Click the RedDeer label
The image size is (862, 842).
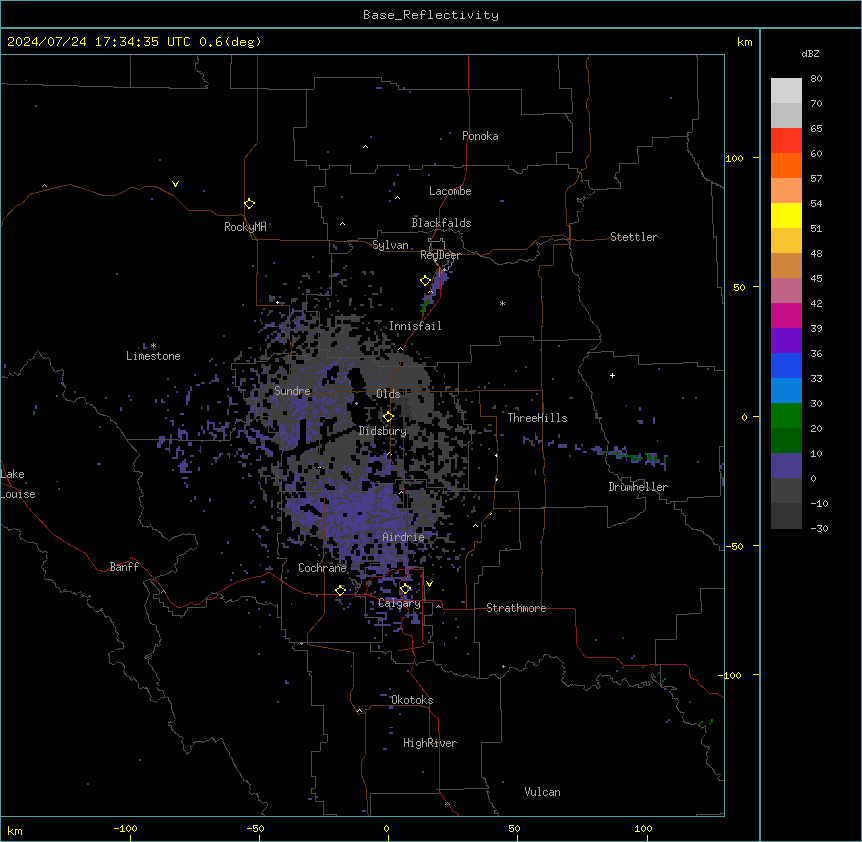(440, 255)
